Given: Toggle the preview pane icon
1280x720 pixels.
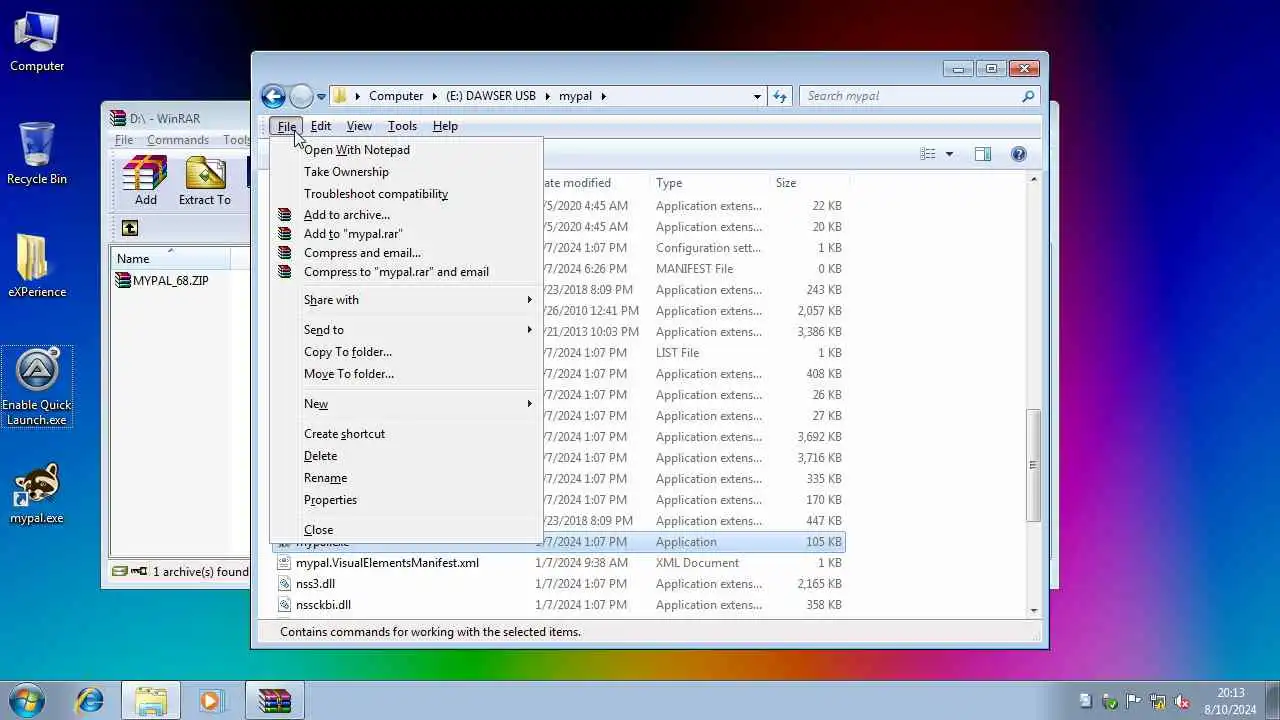Looking at the screenshot, I should [983, 154].
